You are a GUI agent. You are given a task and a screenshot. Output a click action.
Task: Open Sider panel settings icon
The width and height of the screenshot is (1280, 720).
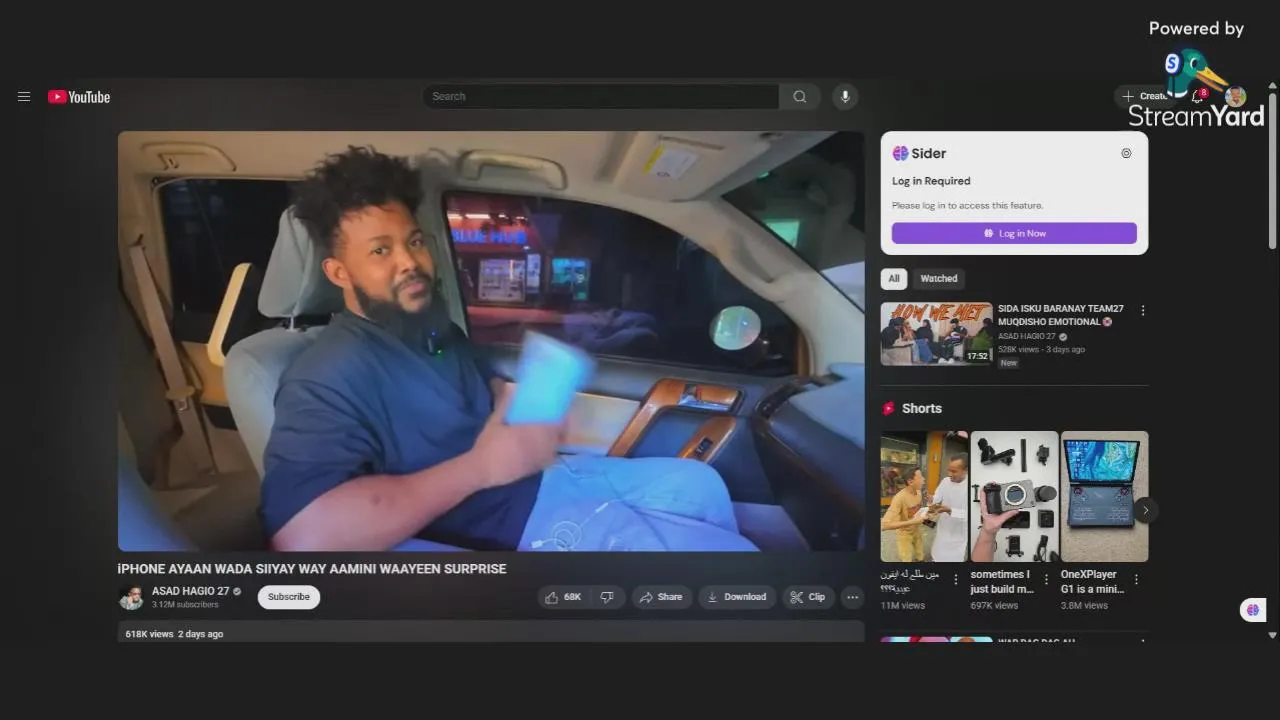pyautogui.click(x=1126, y=153)
